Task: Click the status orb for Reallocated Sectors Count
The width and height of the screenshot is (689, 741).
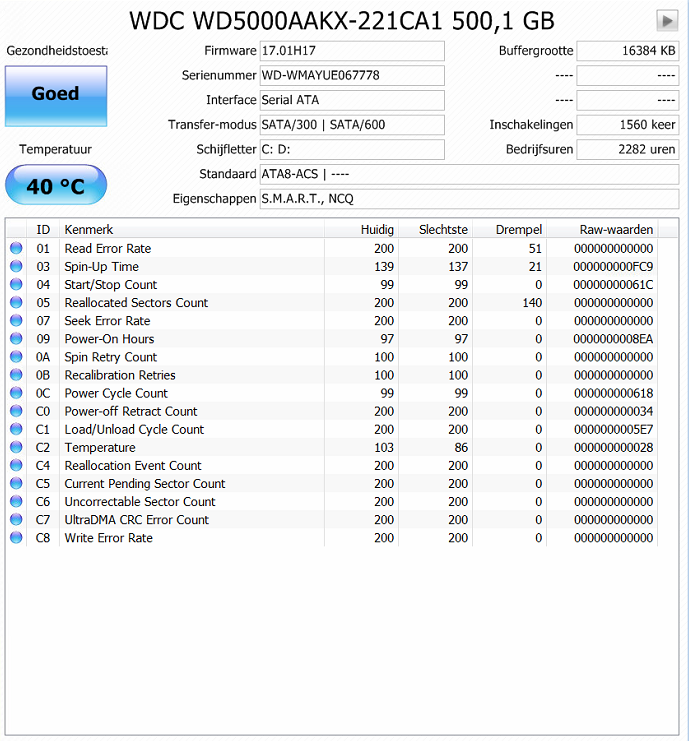Action: coord(16,302)
